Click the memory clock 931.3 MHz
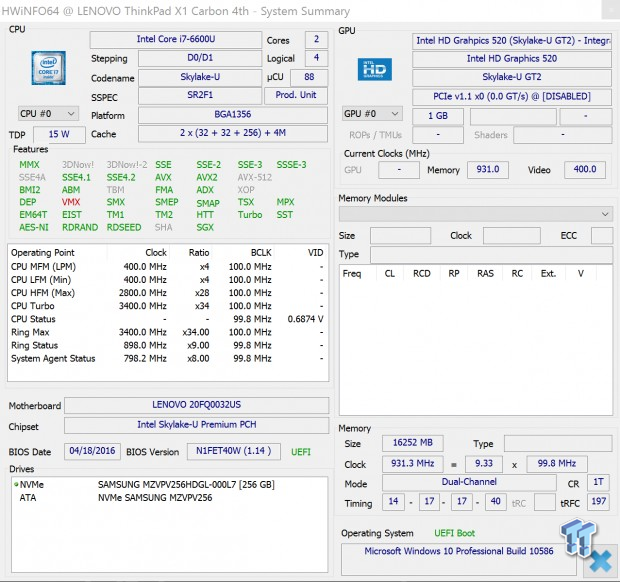This screenshot has width=620, height=582. pos(412,463)
